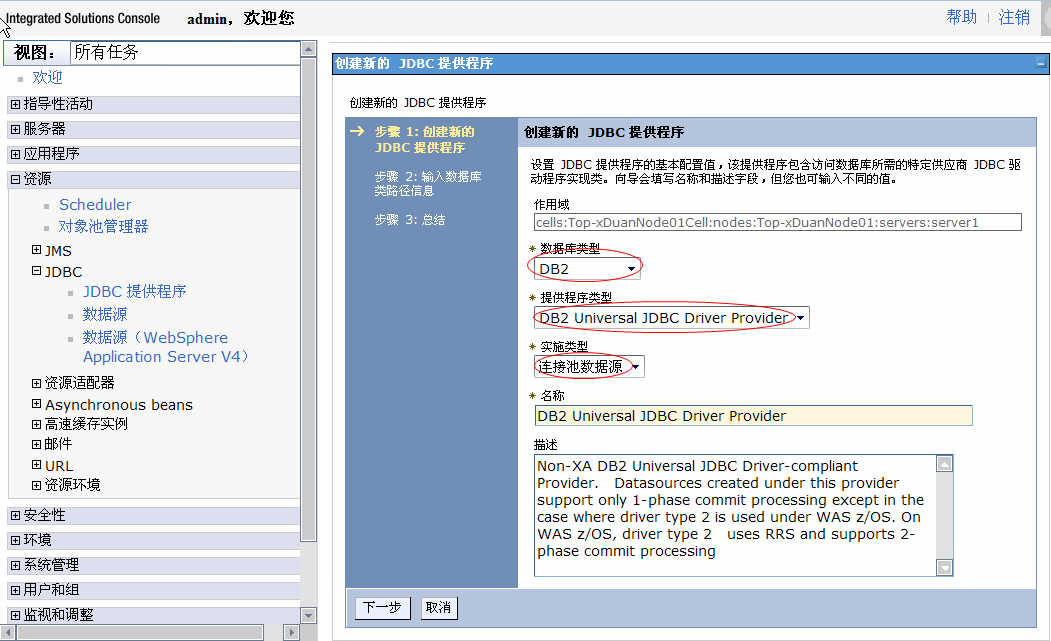Expand the 安全性 section
This screenshot has height=641, width=1051.
[15, 515]
